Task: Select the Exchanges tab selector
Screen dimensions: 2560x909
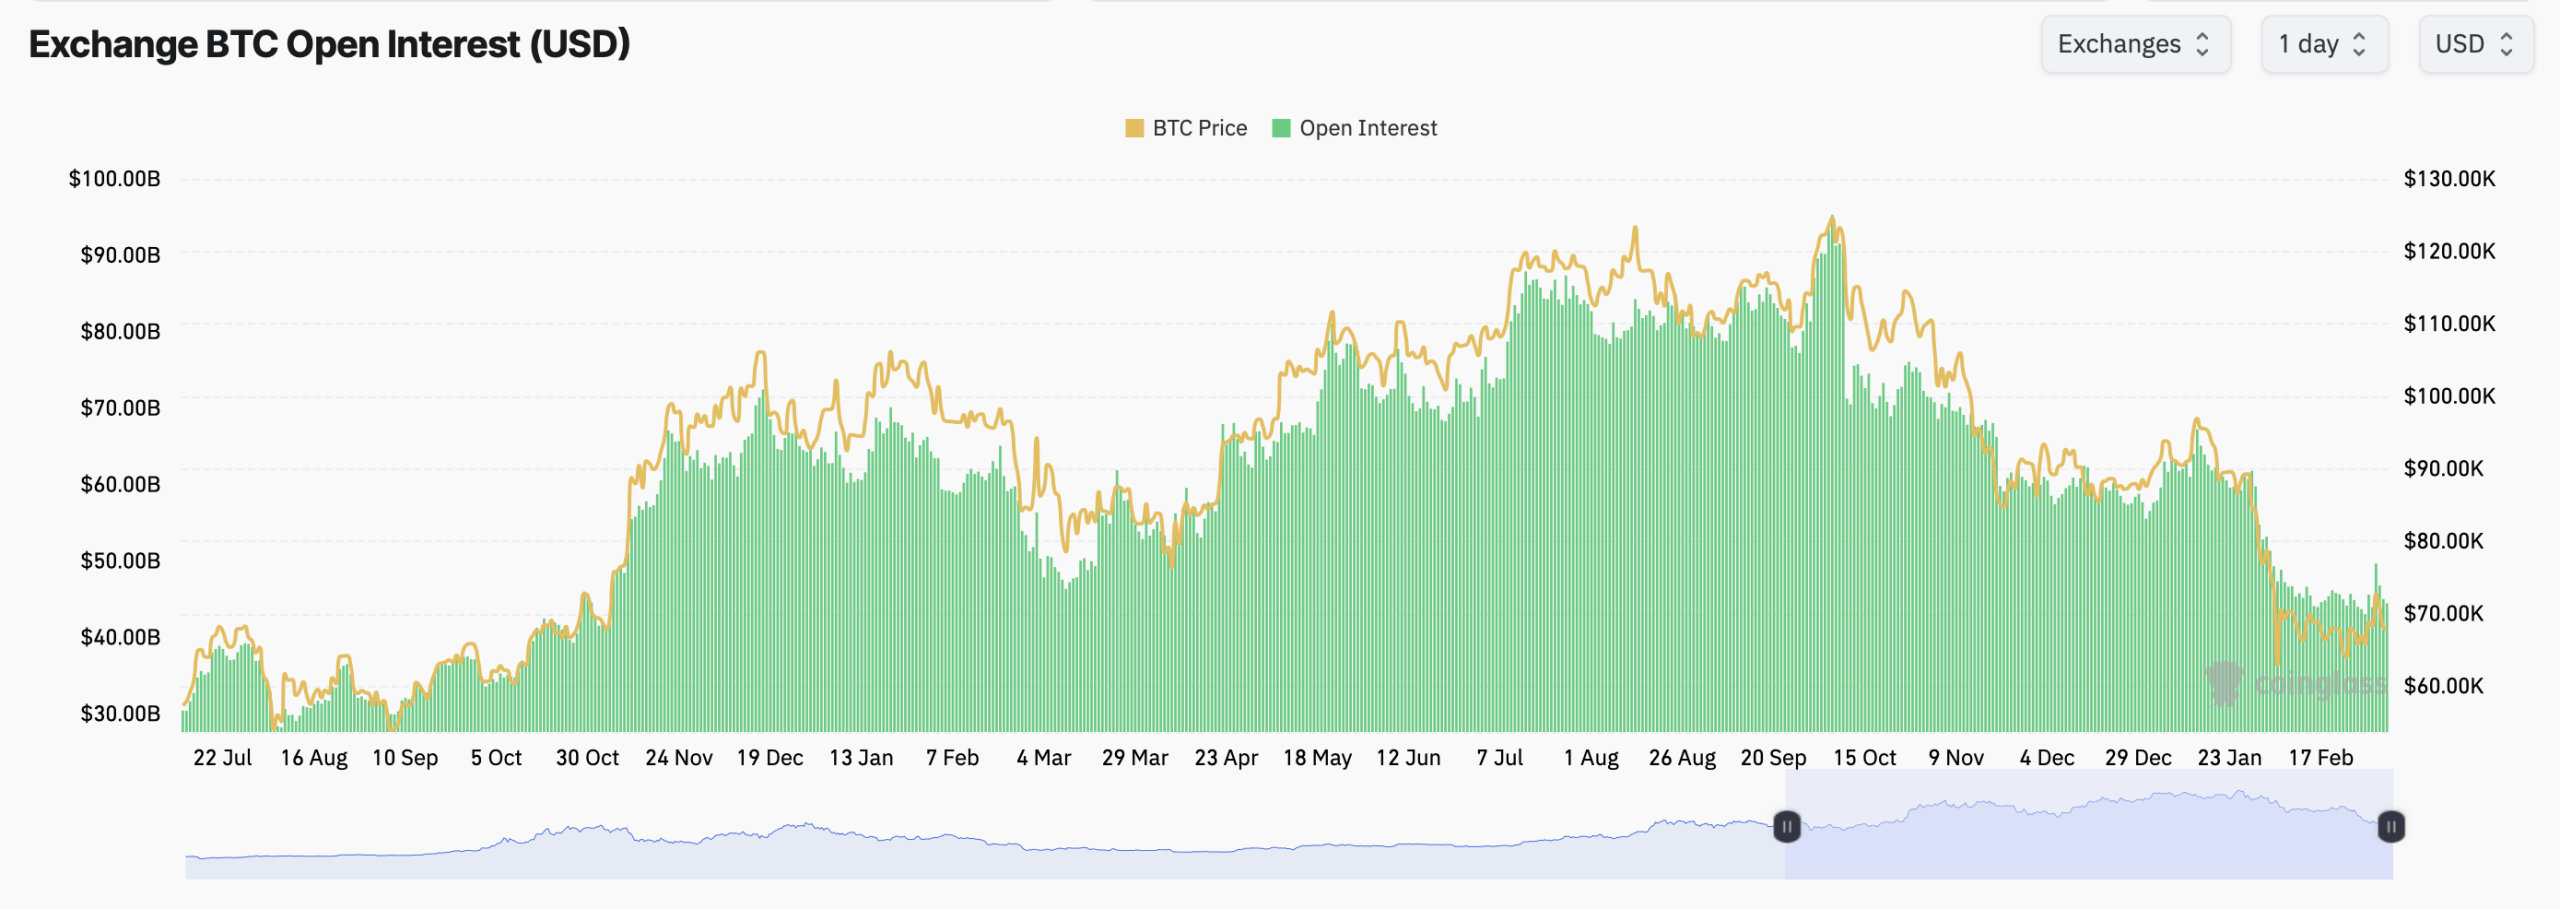Action: (x=2137, y=44)
